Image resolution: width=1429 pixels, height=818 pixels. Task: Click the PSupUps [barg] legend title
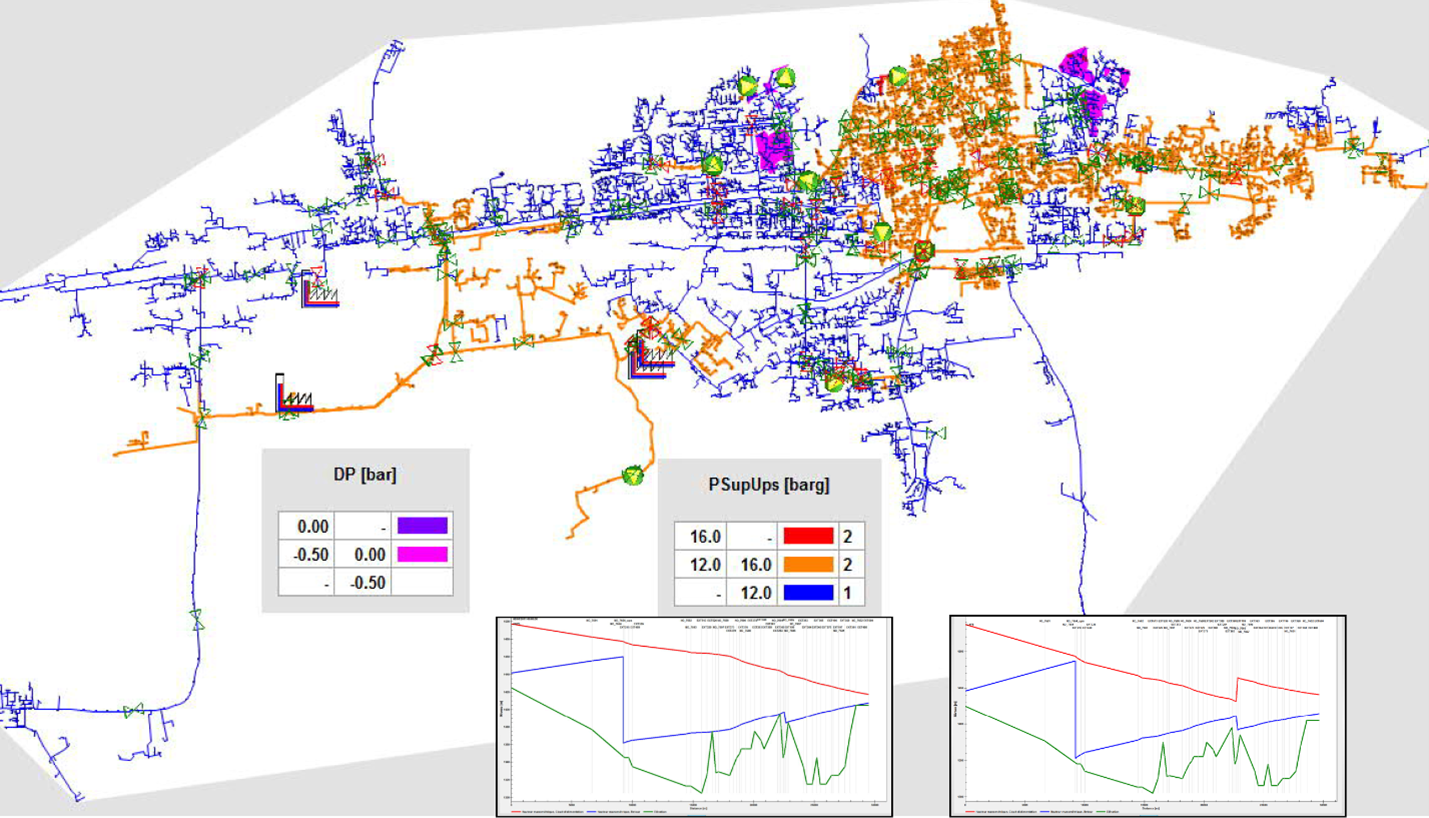[x=768, y=486]
